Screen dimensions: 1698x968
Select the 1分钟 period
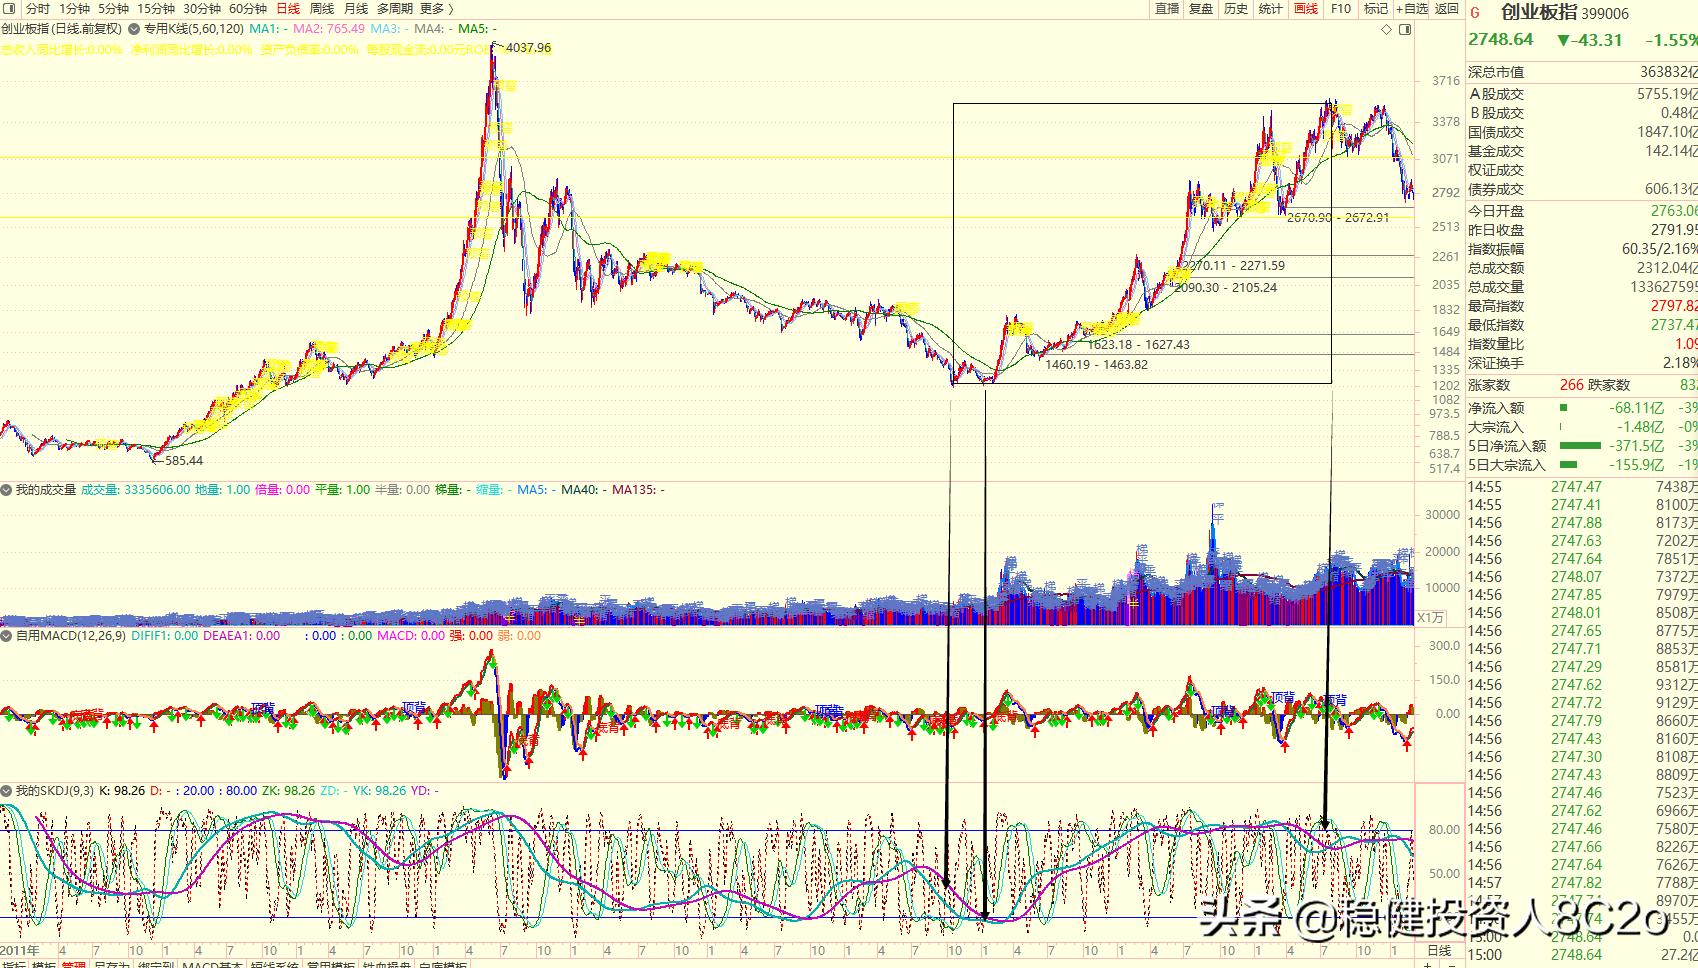coord(75,8)
